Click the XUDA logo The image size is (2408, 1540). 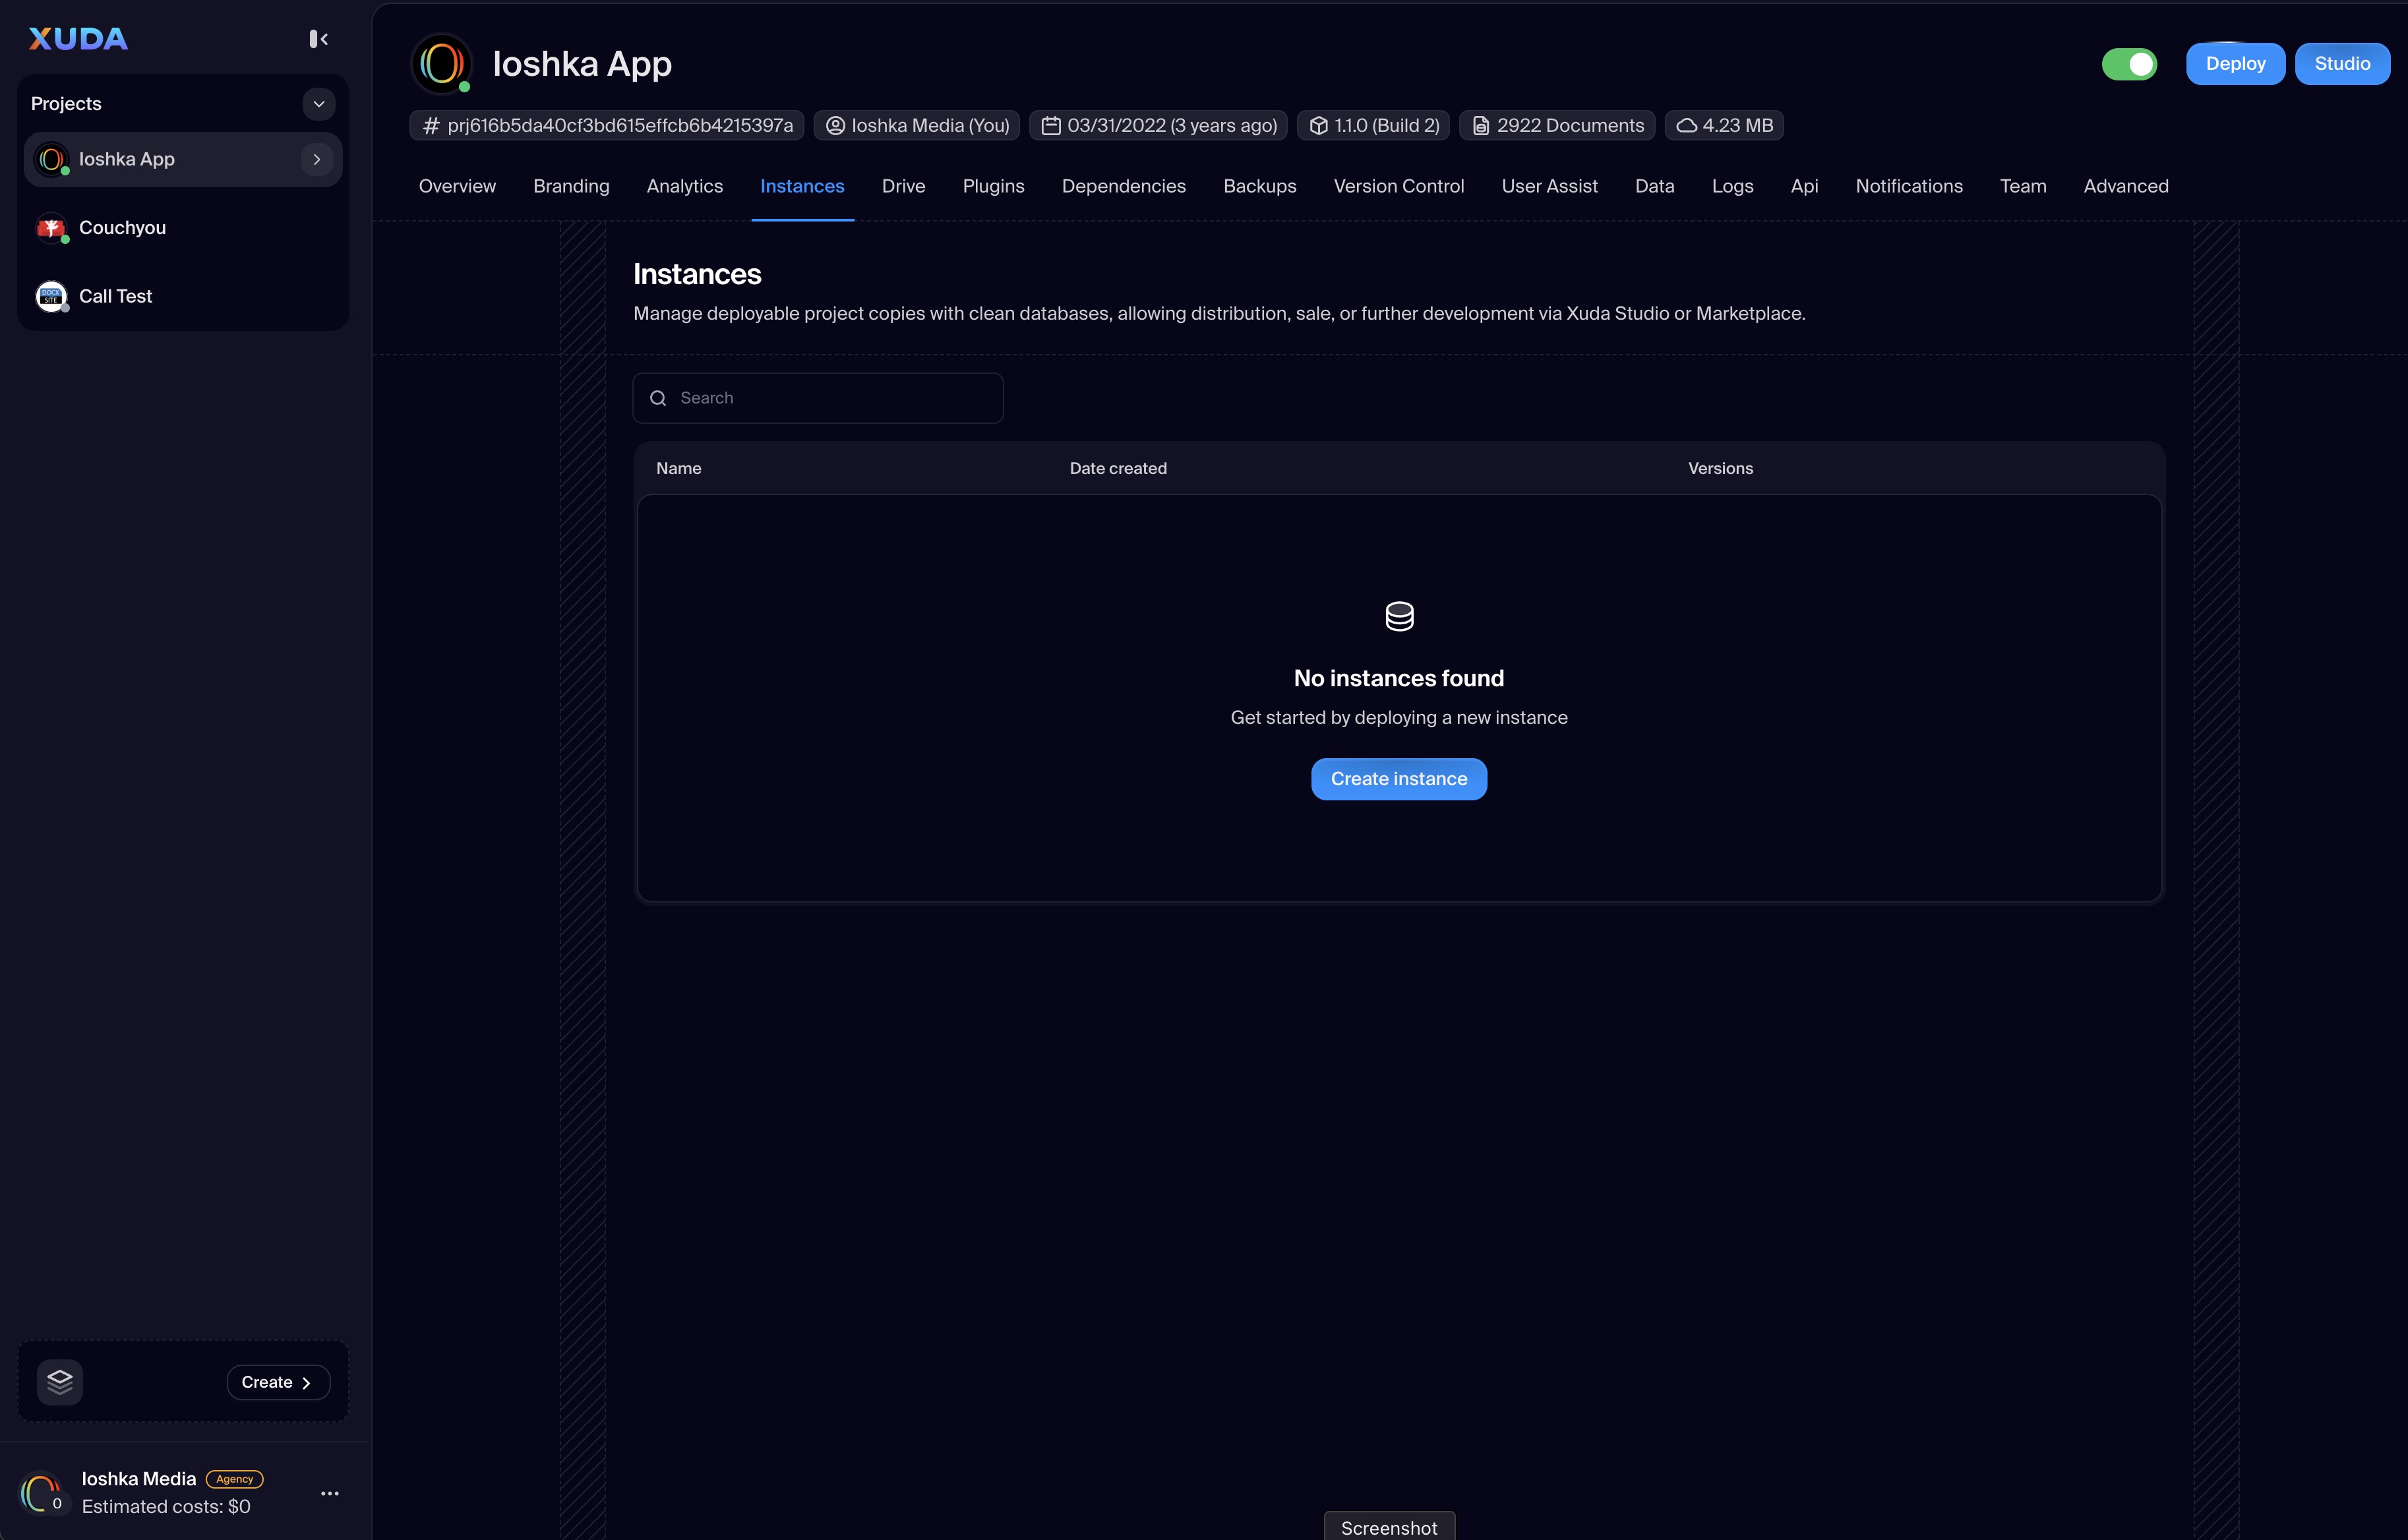tap(78, 39)
